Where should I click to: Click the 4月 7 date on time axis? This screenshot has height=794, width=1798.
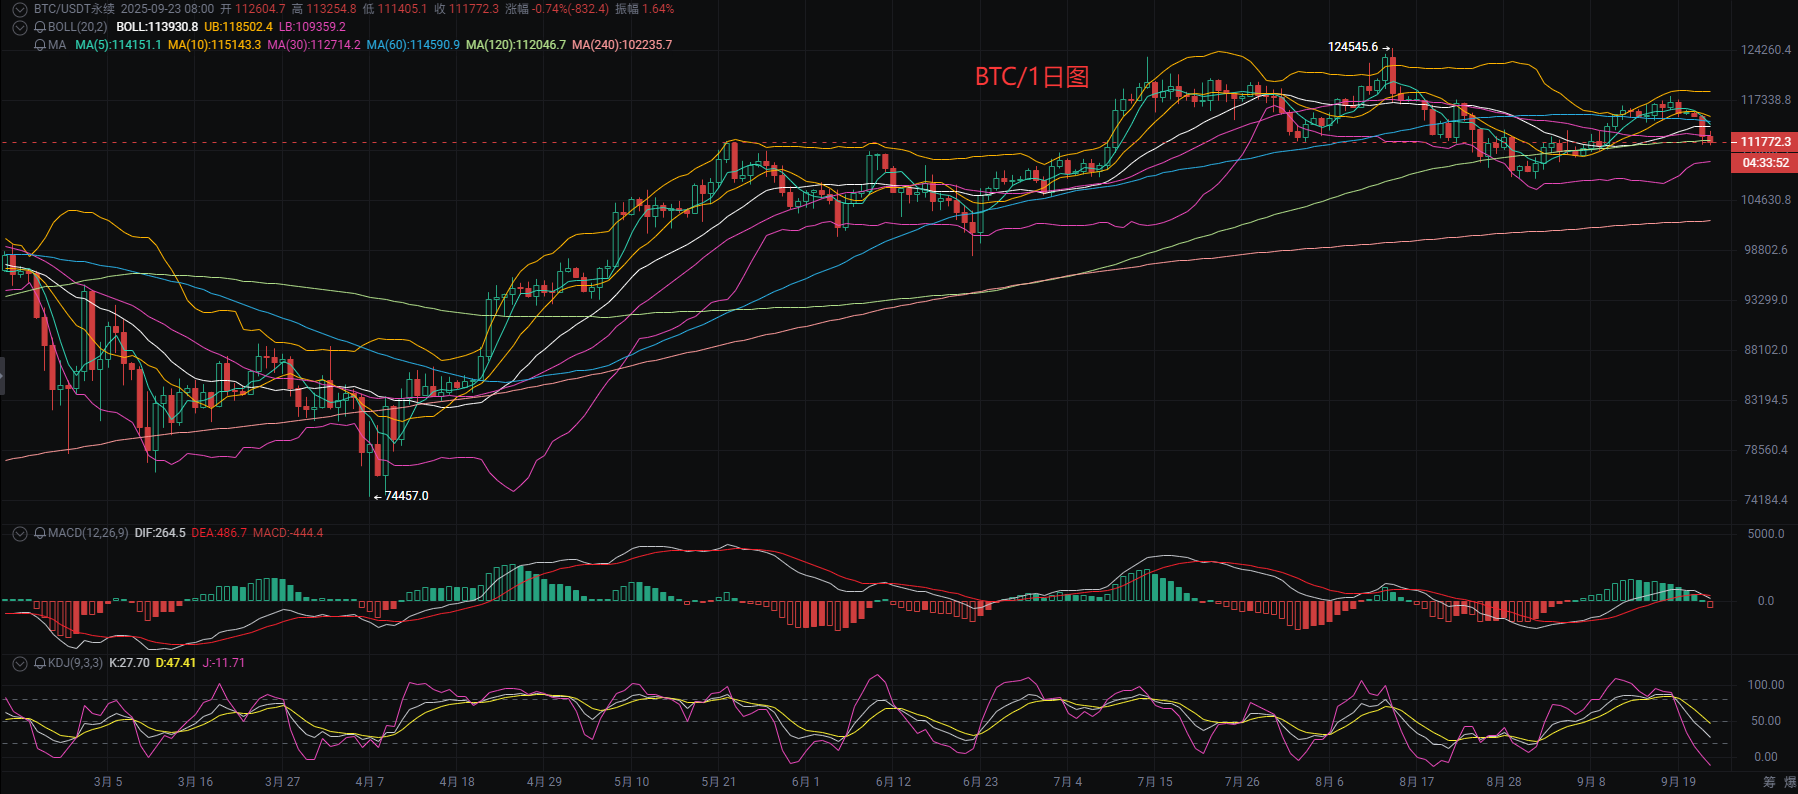pos(370,782)
